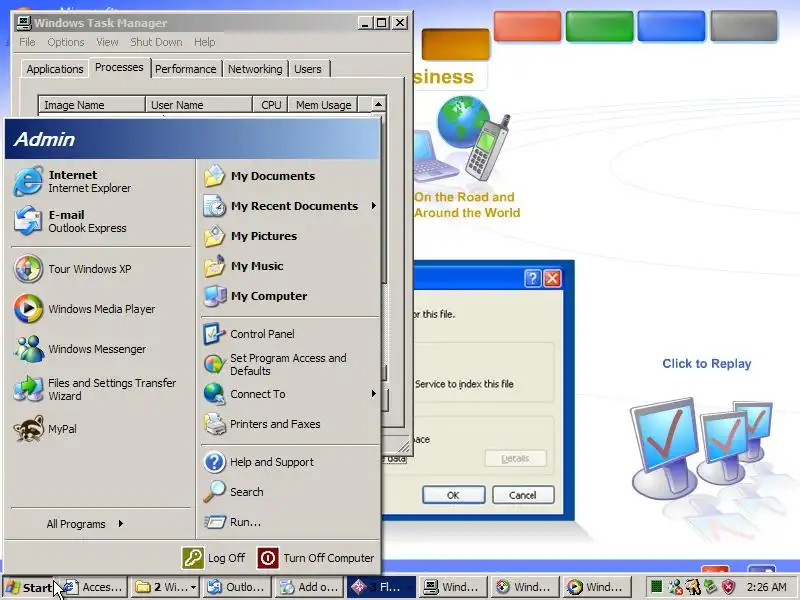Click Turn Off Computer power icon

click(268, 558)
